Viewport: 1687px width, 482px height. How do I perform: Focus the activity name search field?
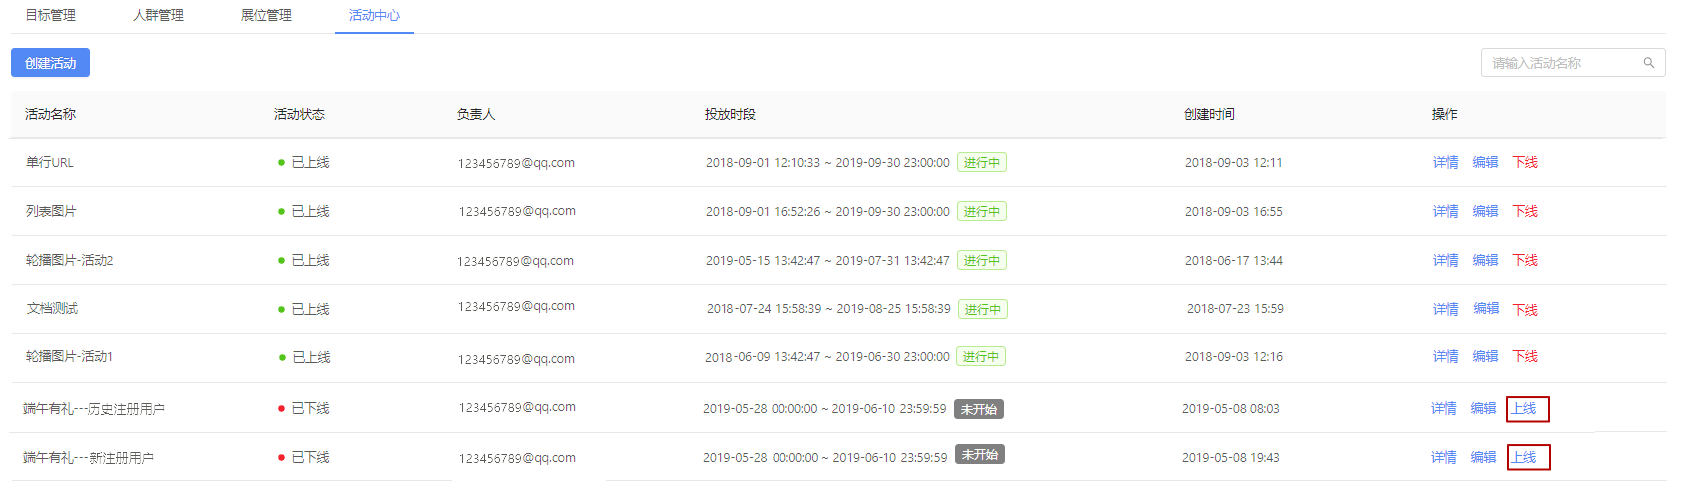coord(1572,63)
